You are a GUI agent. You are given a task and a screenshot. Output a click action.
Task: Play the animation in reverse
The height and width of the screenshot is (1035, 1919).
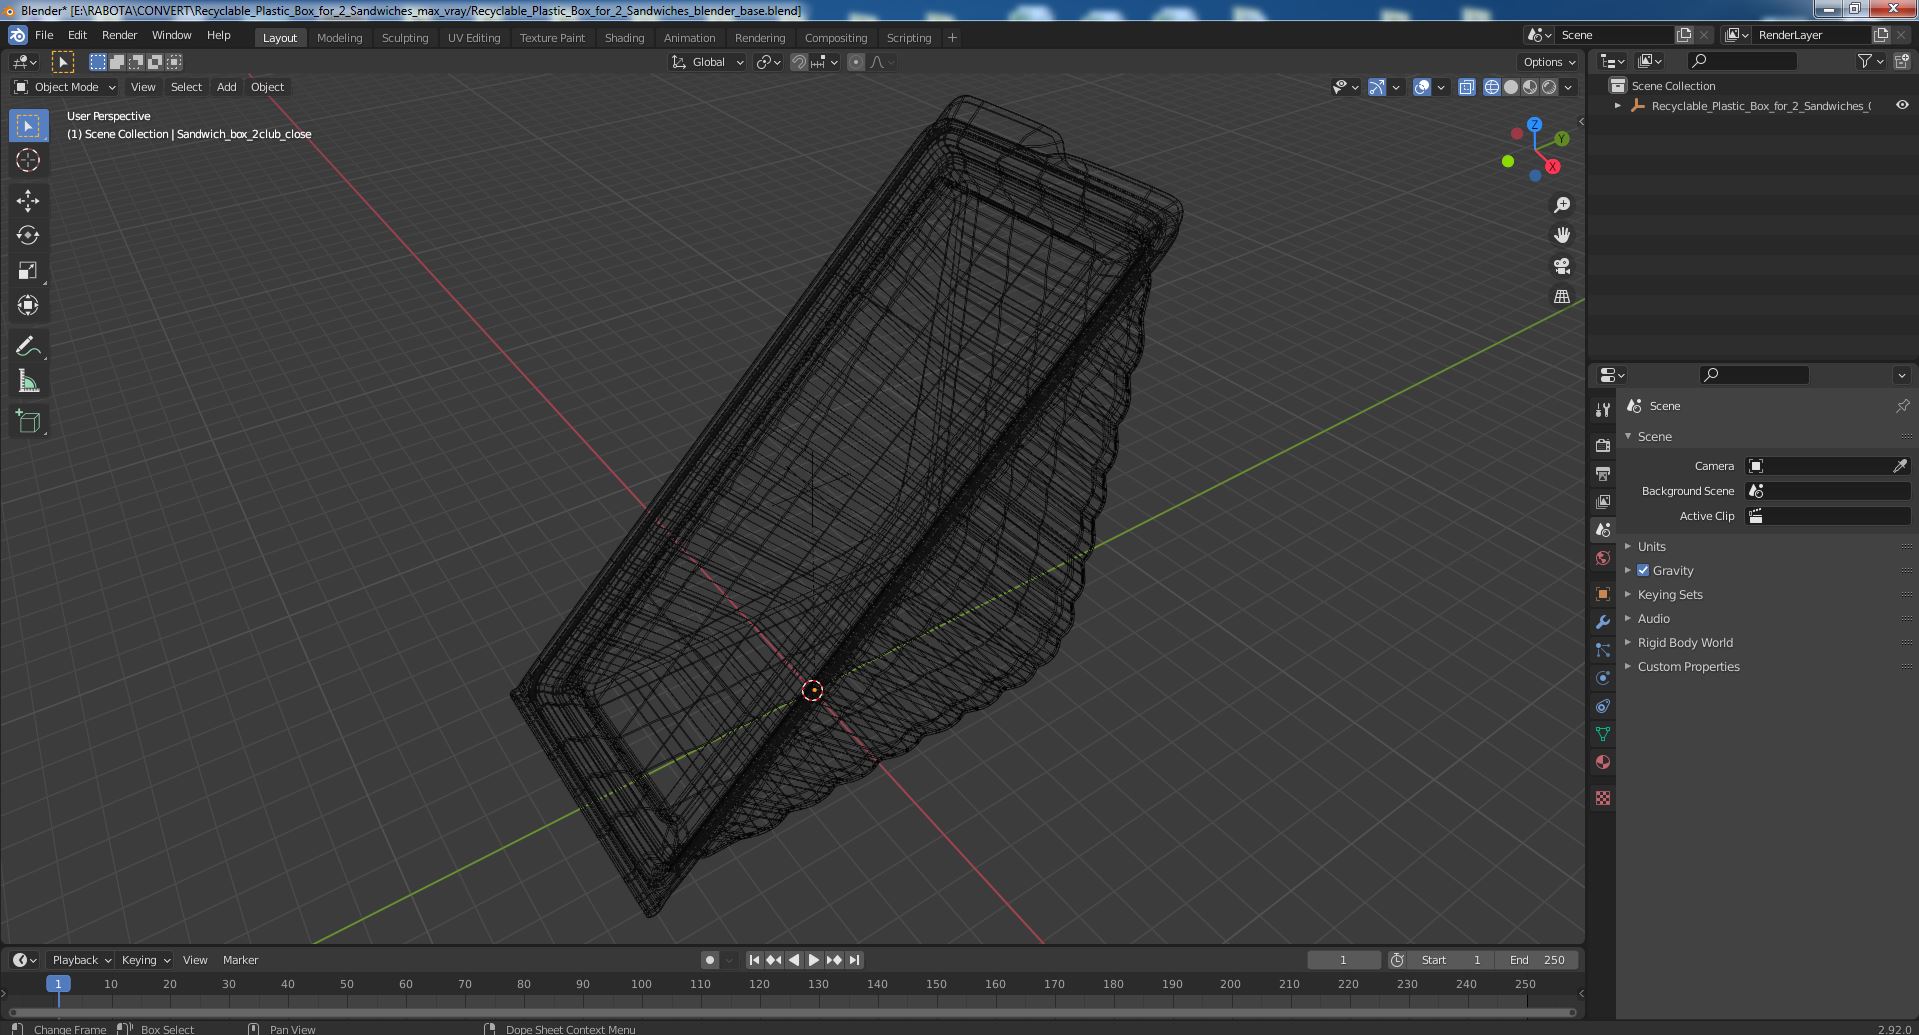click(794, 960)
